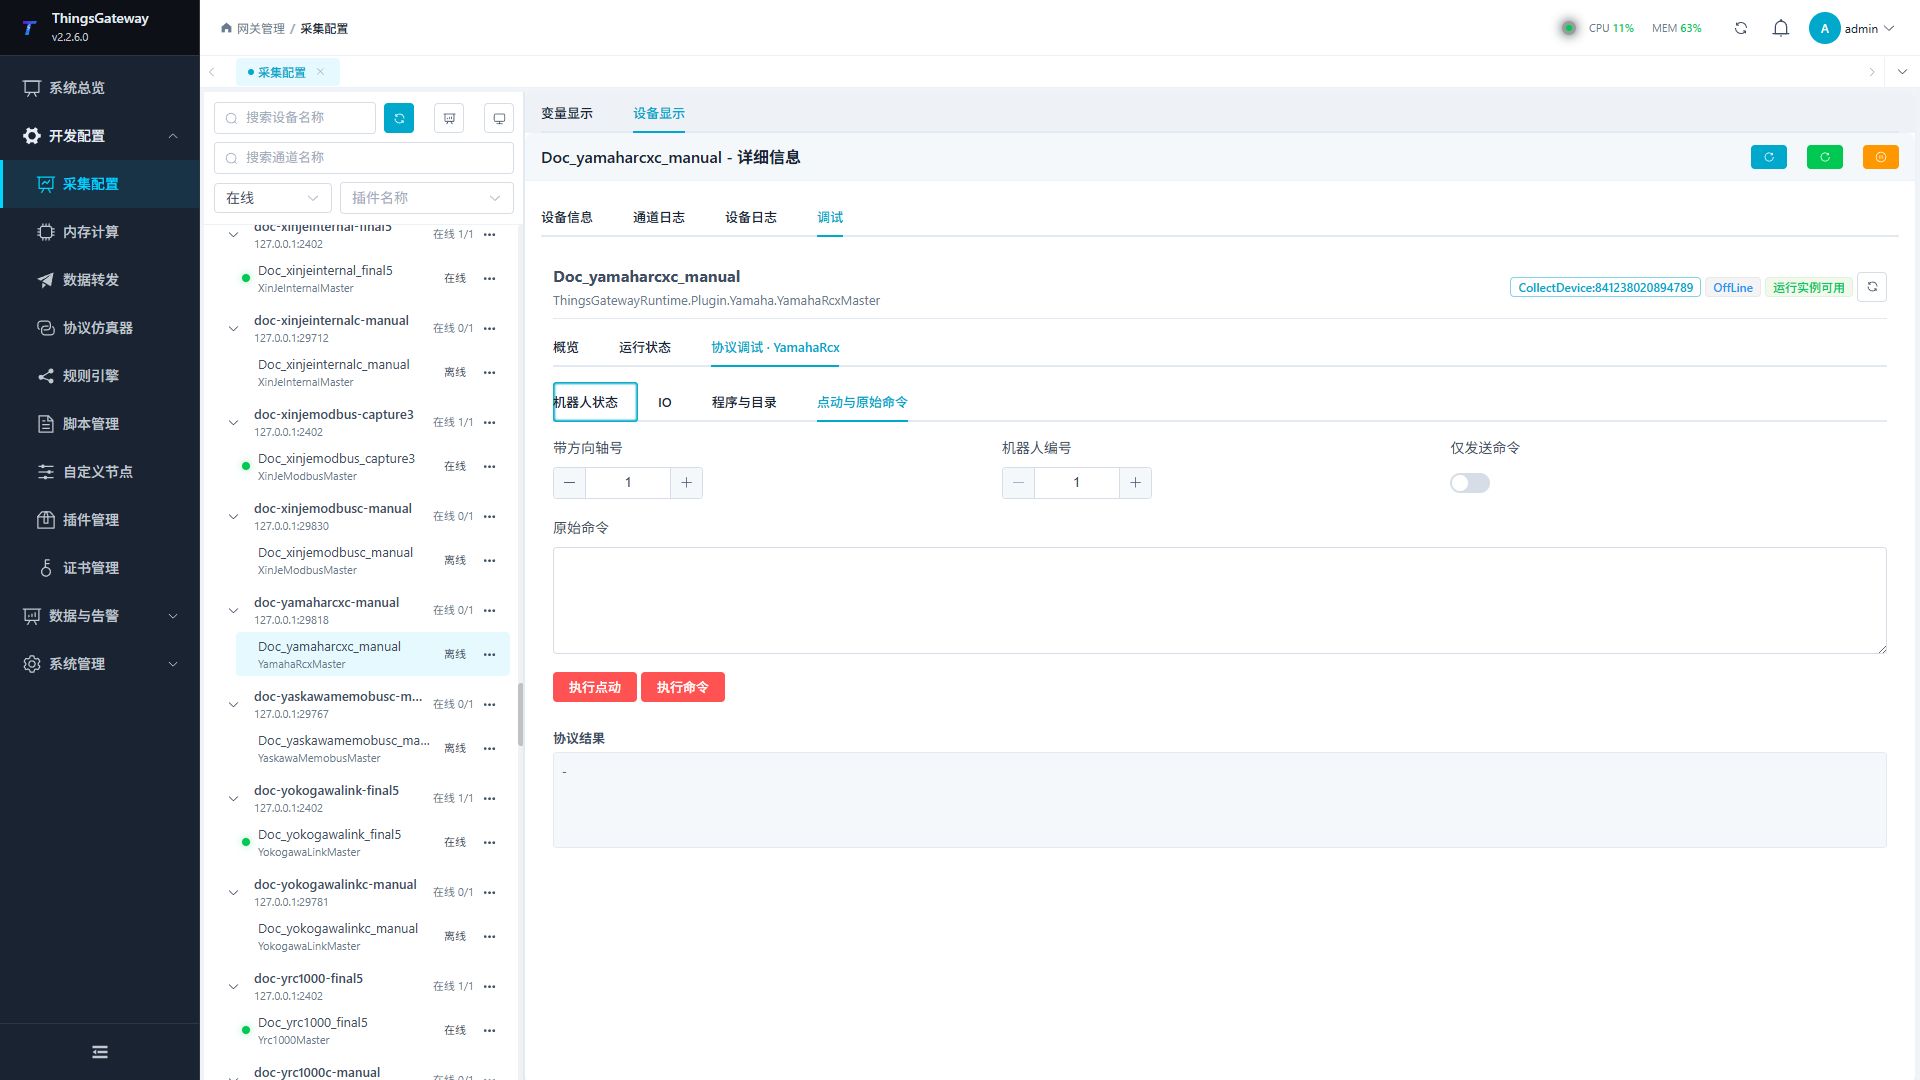Open the IO protocol tab

tap(665, 402)
